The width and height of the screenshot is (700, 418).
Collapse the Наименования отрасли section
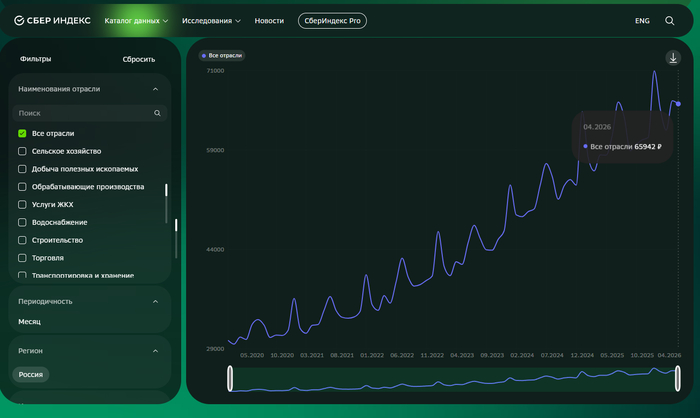[x=155, y=89]
